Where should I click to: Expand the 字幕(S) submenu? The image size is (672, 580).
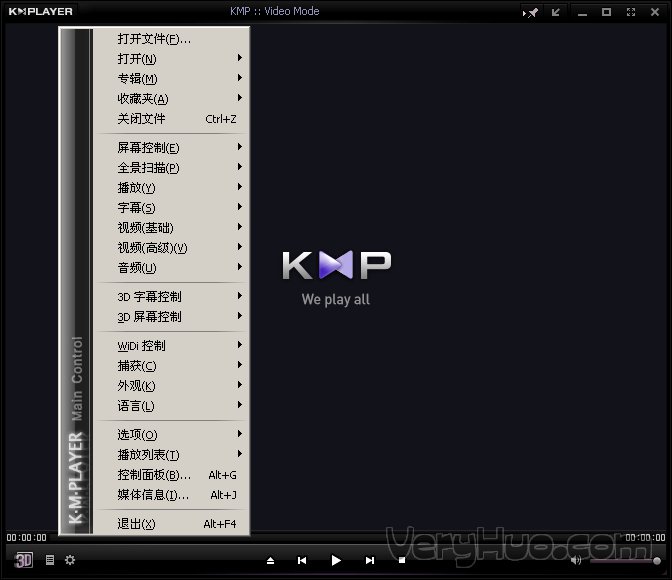coord(171,208)
